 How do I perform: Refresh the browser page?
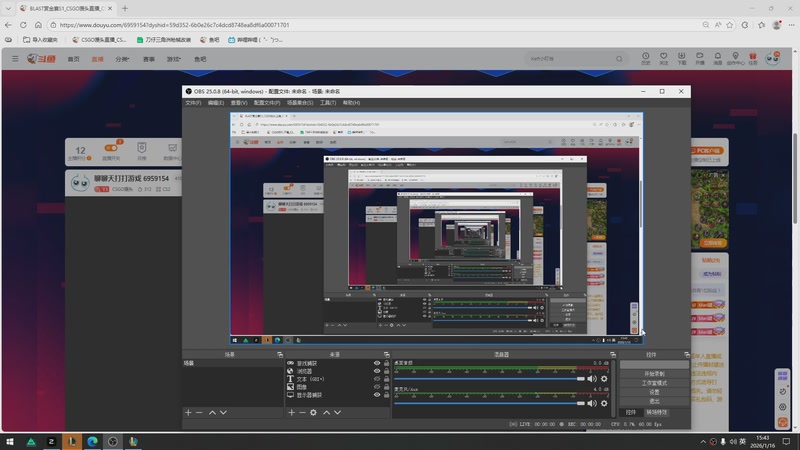click(23, 24)
